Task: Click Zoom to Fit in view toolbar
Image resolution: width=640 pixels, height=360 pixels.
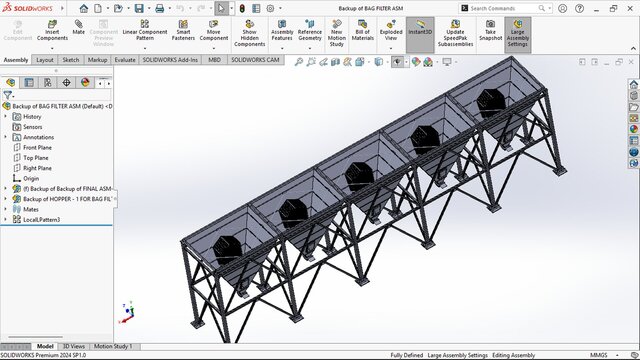Action: click(299, 62)
